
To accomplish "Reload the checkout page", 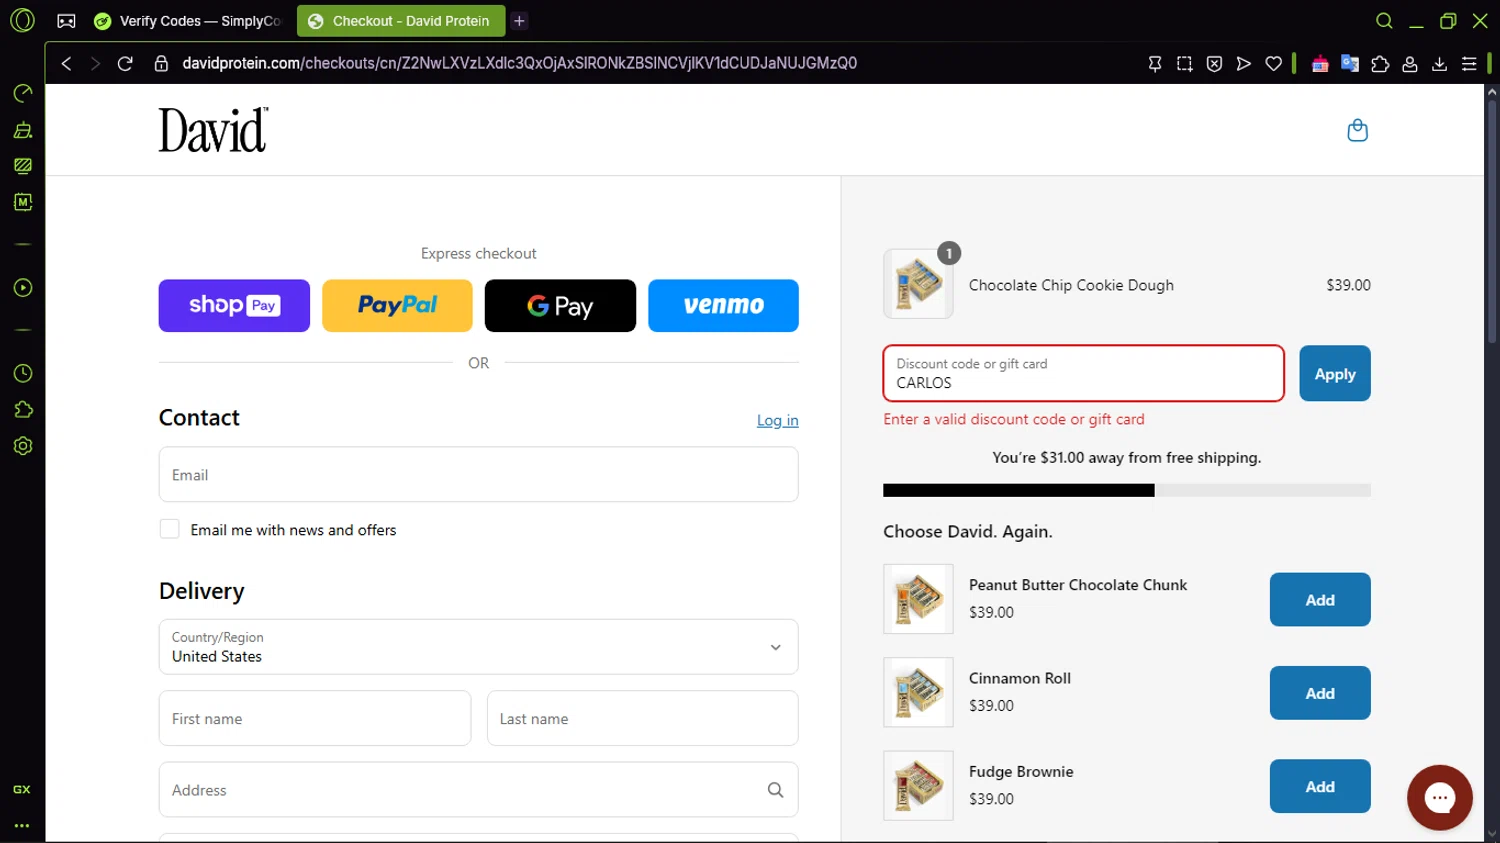I will tap(125, 63).
